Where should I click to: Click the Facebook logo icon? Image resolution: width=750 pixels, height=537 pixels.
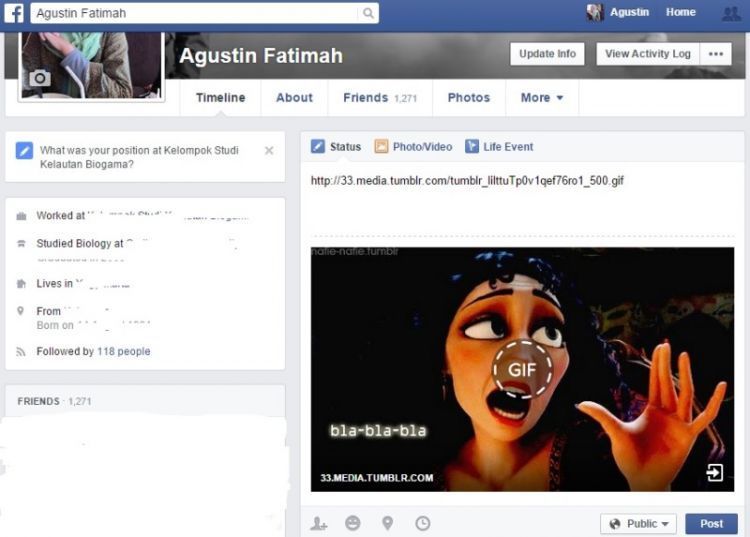pyautogui.click(x=14, y=12)
